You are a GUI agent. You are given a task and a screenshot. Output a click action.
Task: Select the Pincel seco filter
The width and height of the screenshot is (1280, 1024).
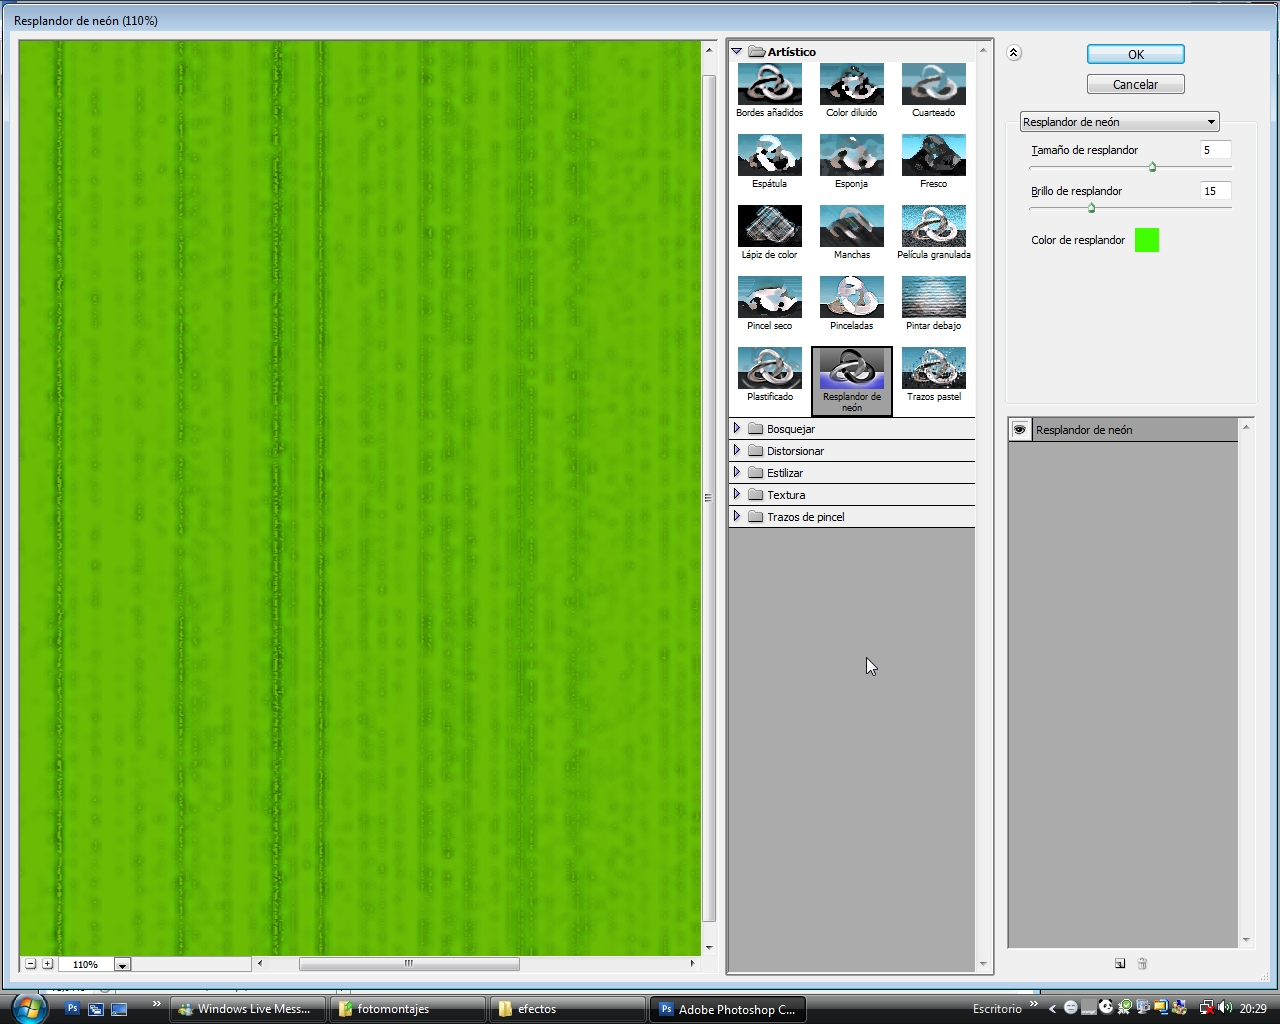769,297
